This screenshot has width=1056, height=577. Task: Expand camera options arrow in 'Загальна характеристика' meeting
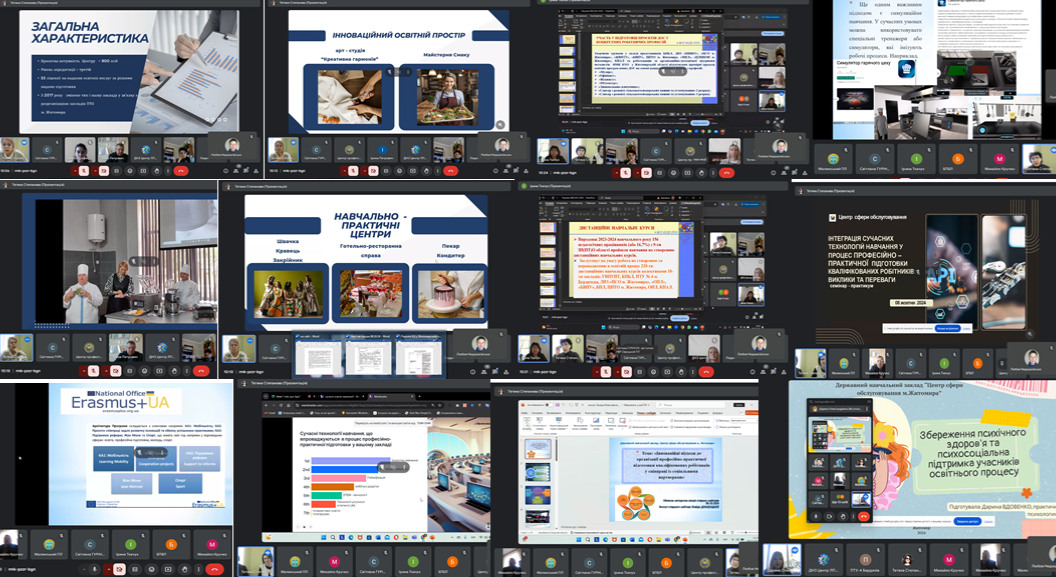[x=96, y=171]
